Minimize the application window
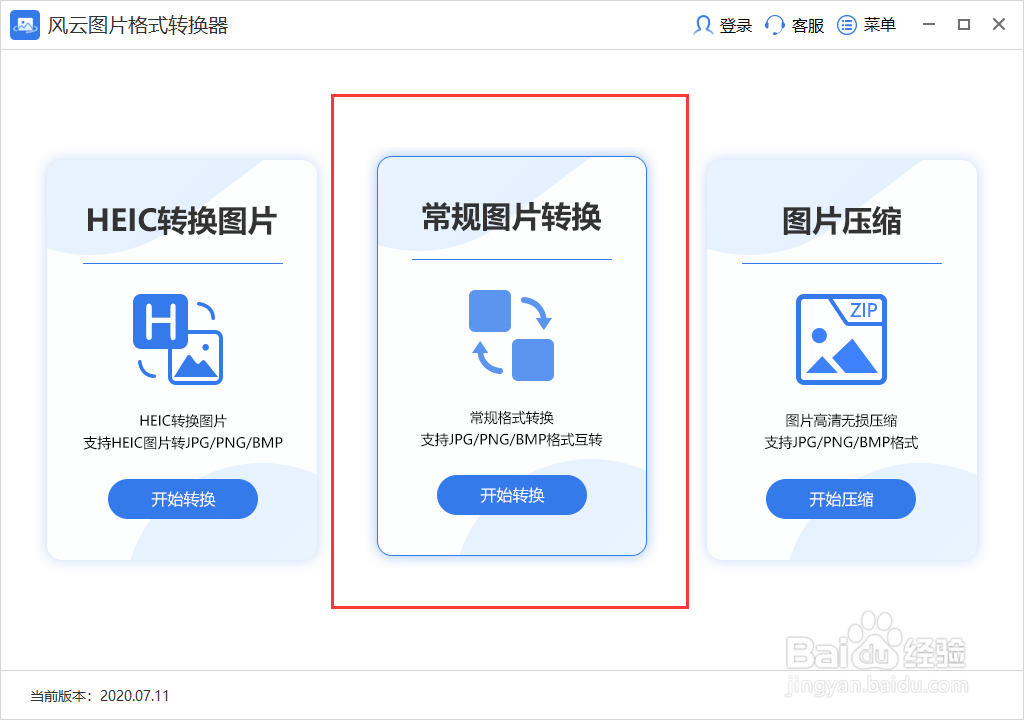 (x=928, y=24)
